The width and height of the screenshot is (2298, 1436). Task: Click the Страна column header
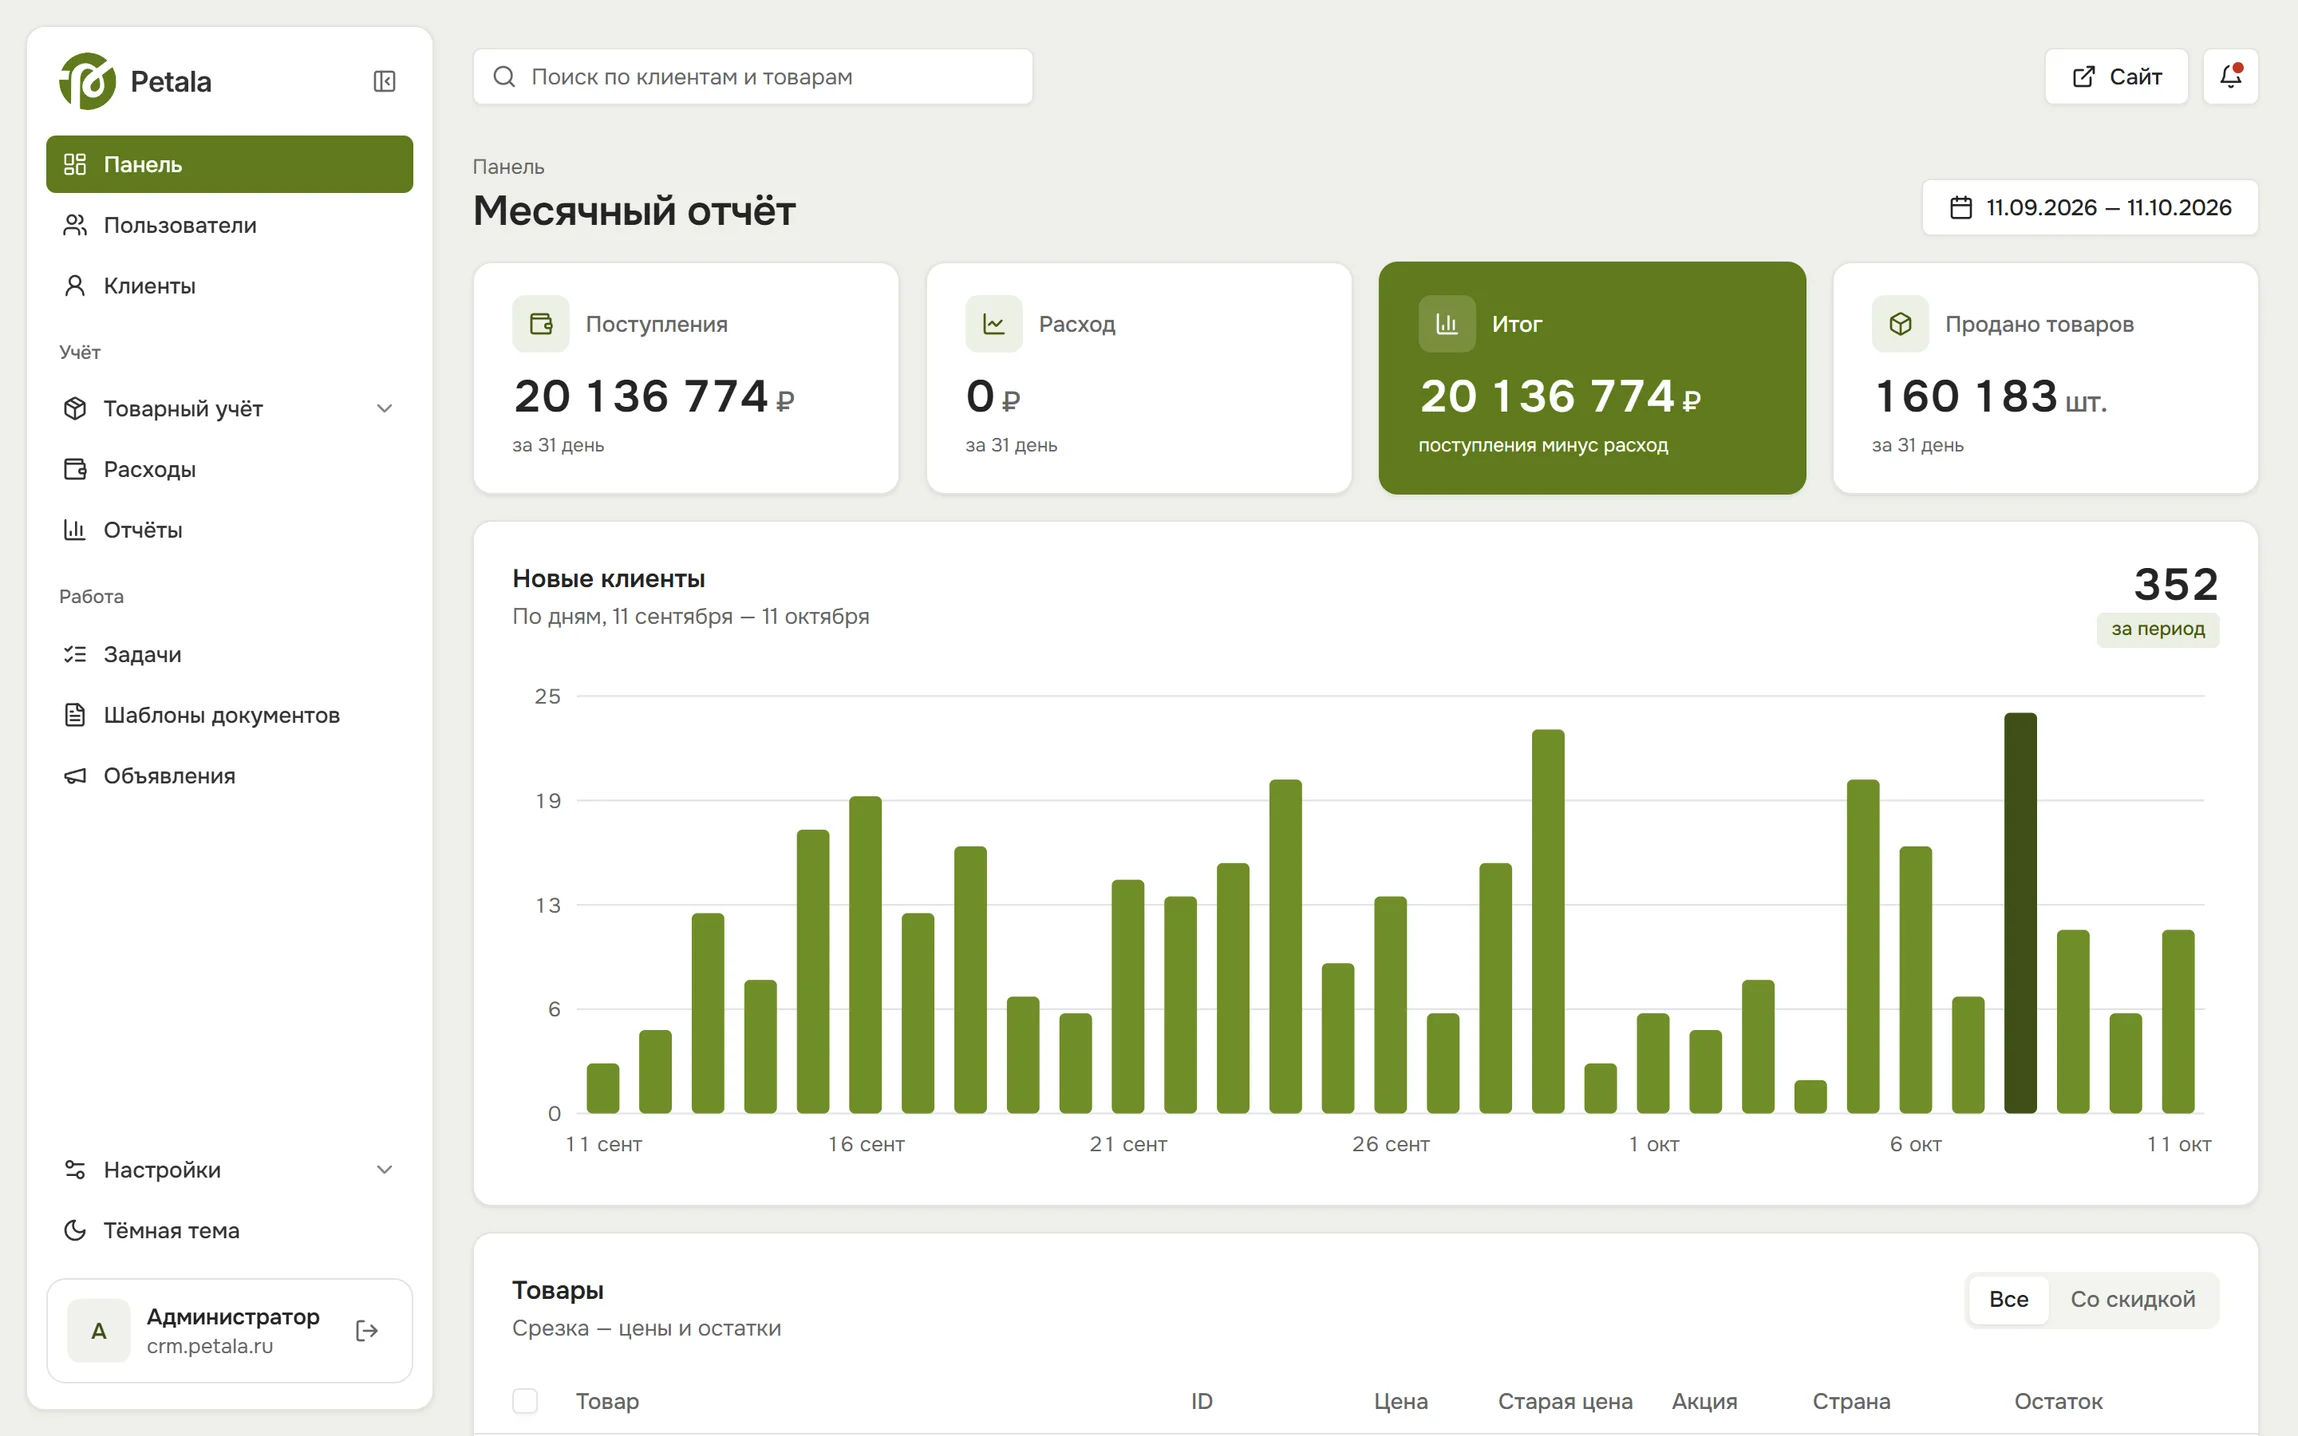point(1851,1401)
